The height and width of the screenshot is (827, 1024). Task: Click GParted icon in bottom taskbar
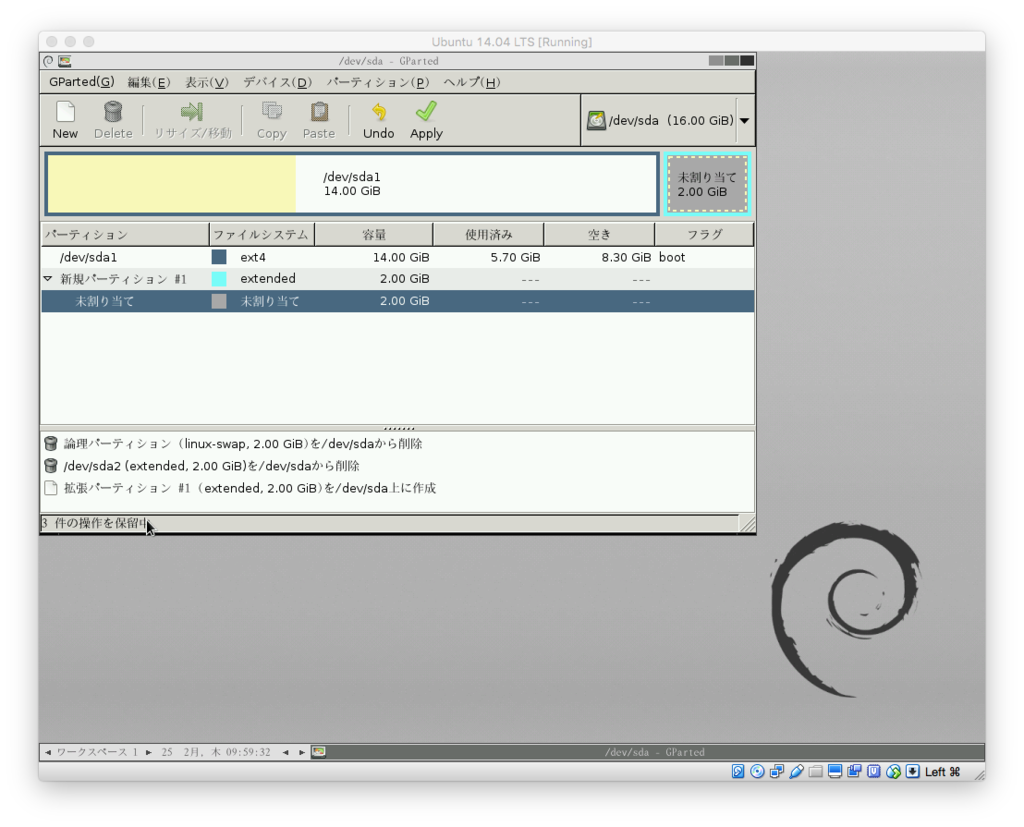319,752
